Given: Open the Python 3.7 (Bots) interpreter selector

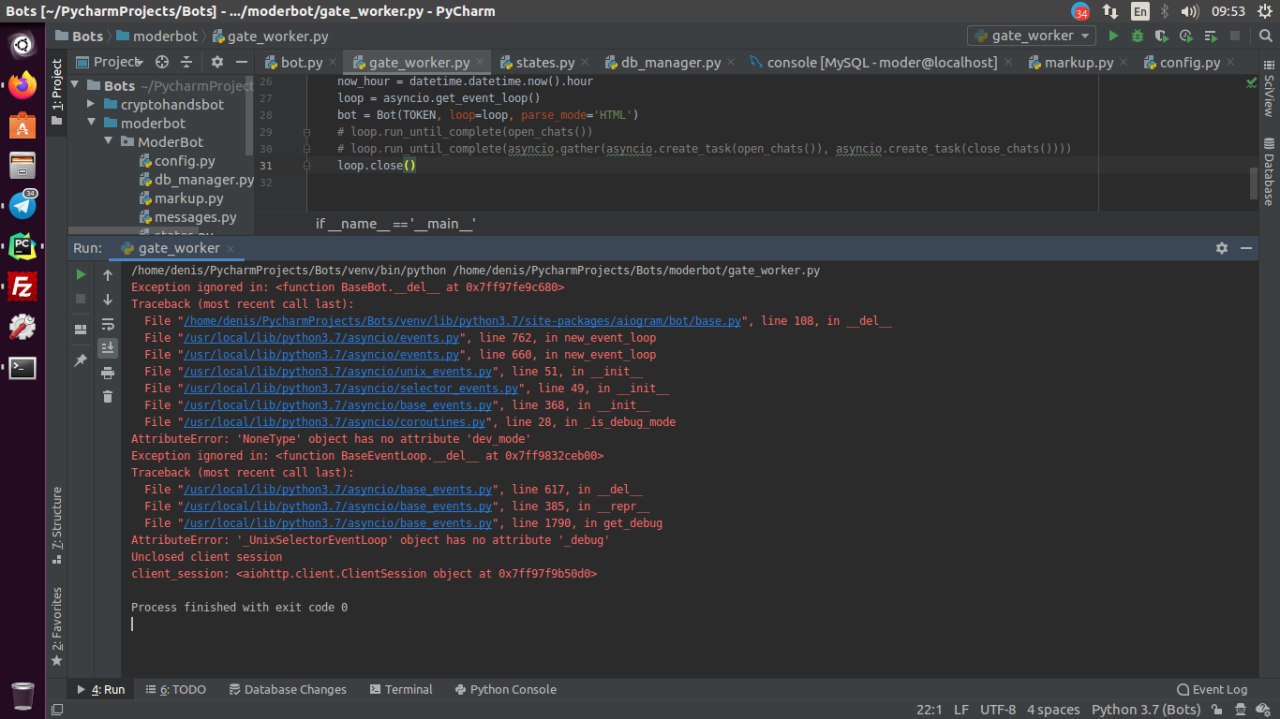Looking at the screenshot, I should pos(1145,709).
